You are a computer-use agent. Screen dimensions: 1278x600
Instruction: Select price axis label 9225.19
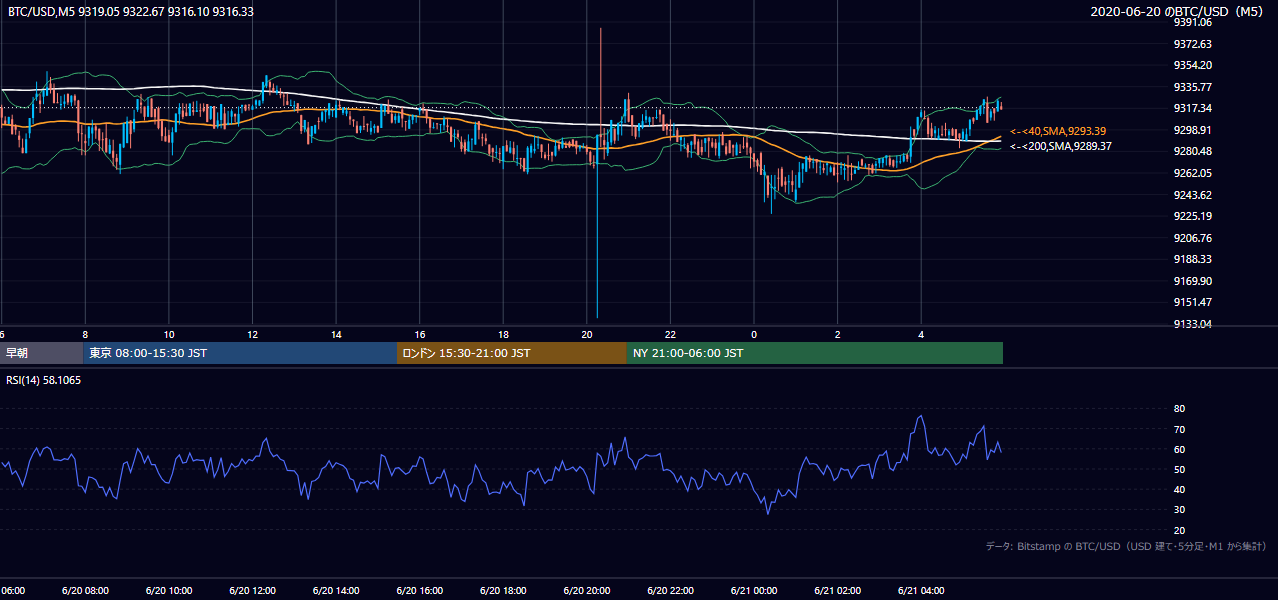(x=1193, y=216)
